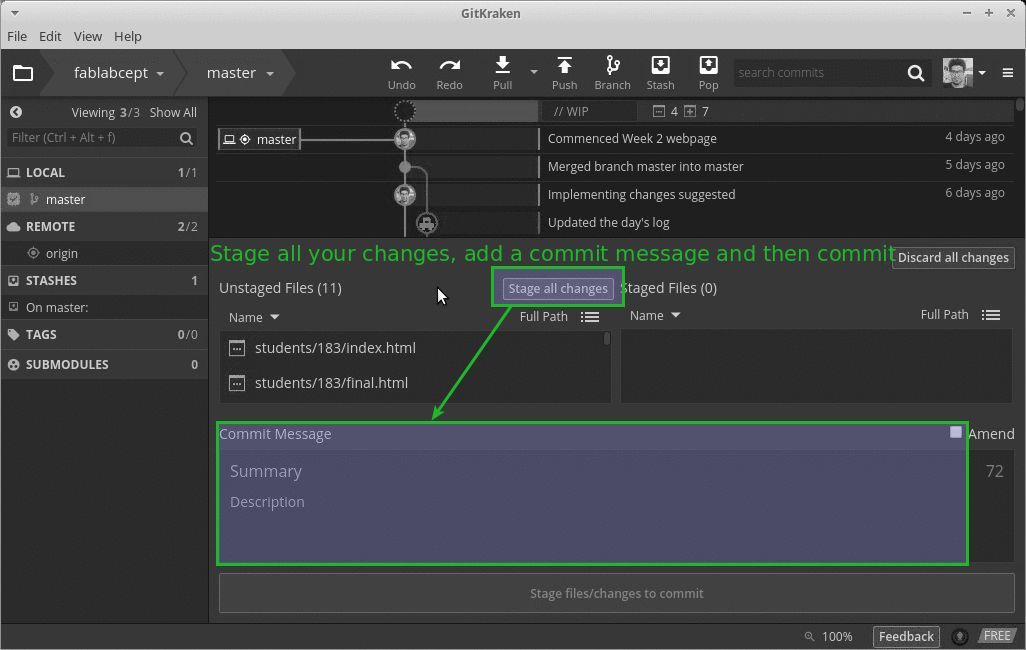This screenshot has width=1026, height=650.
Task: Sort Unstaged Files by Name dropdown
Action: click(x=254, y=317)
